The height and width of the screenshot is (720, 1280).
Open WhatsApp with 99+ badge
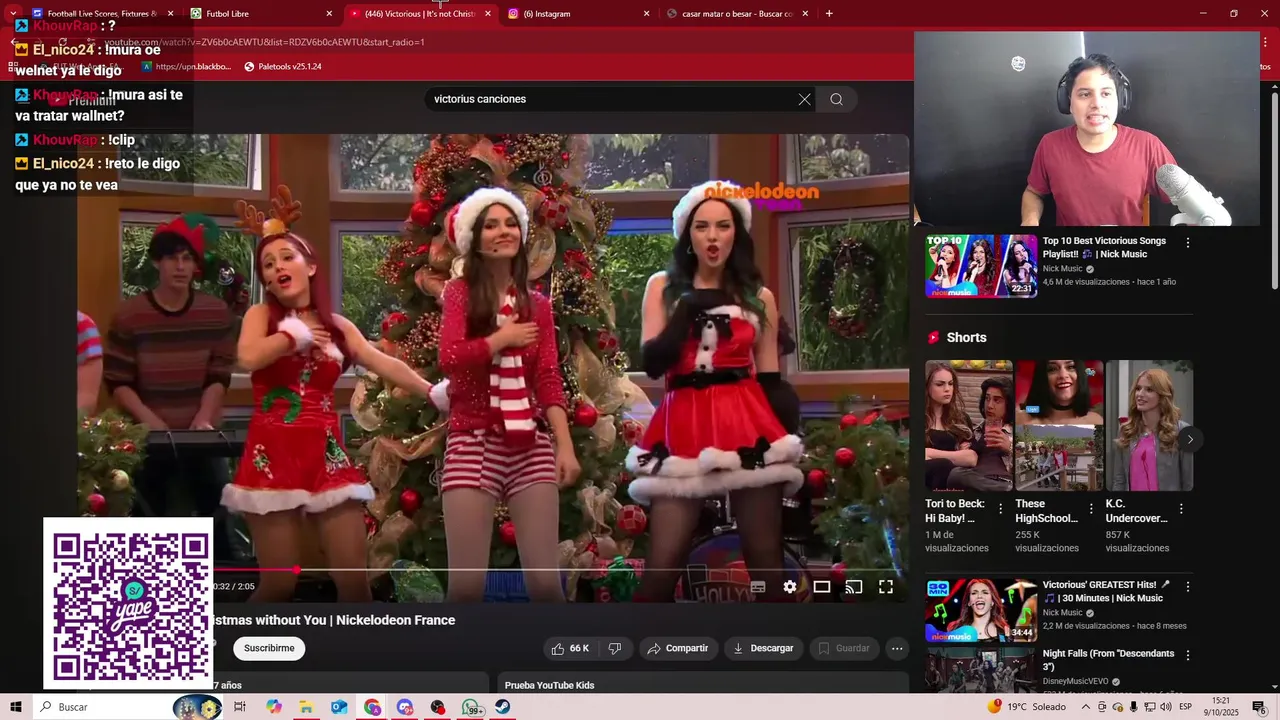(x=472, y=707)
